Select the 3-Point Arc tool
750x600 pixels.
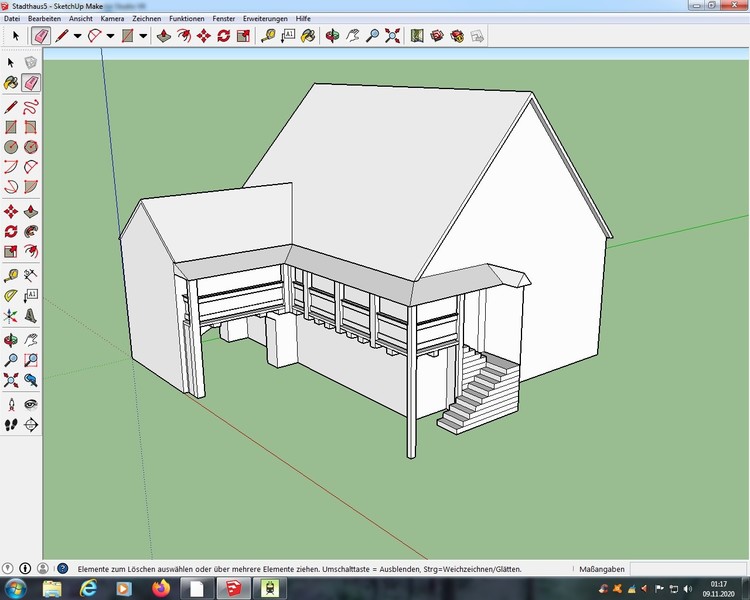click(11, 187)
